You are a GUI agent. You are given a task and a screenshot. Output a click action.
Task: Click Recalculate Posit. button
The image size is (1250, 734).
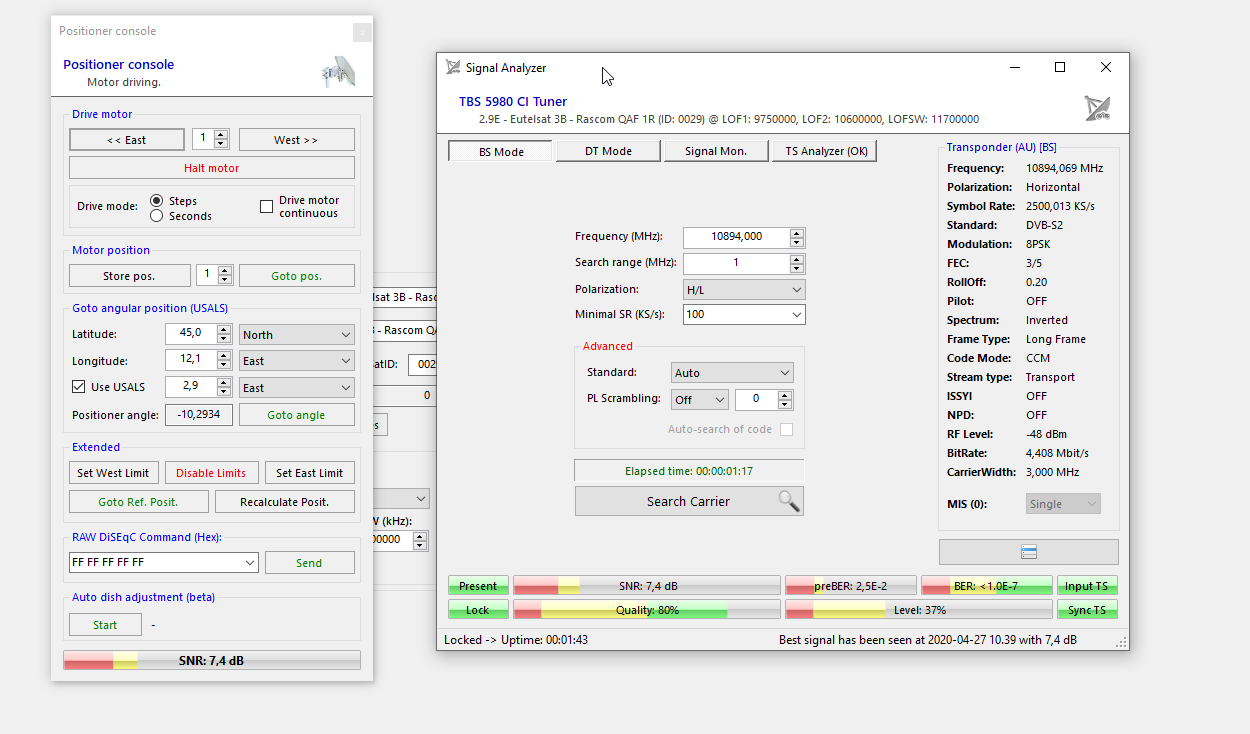[284, 502]
